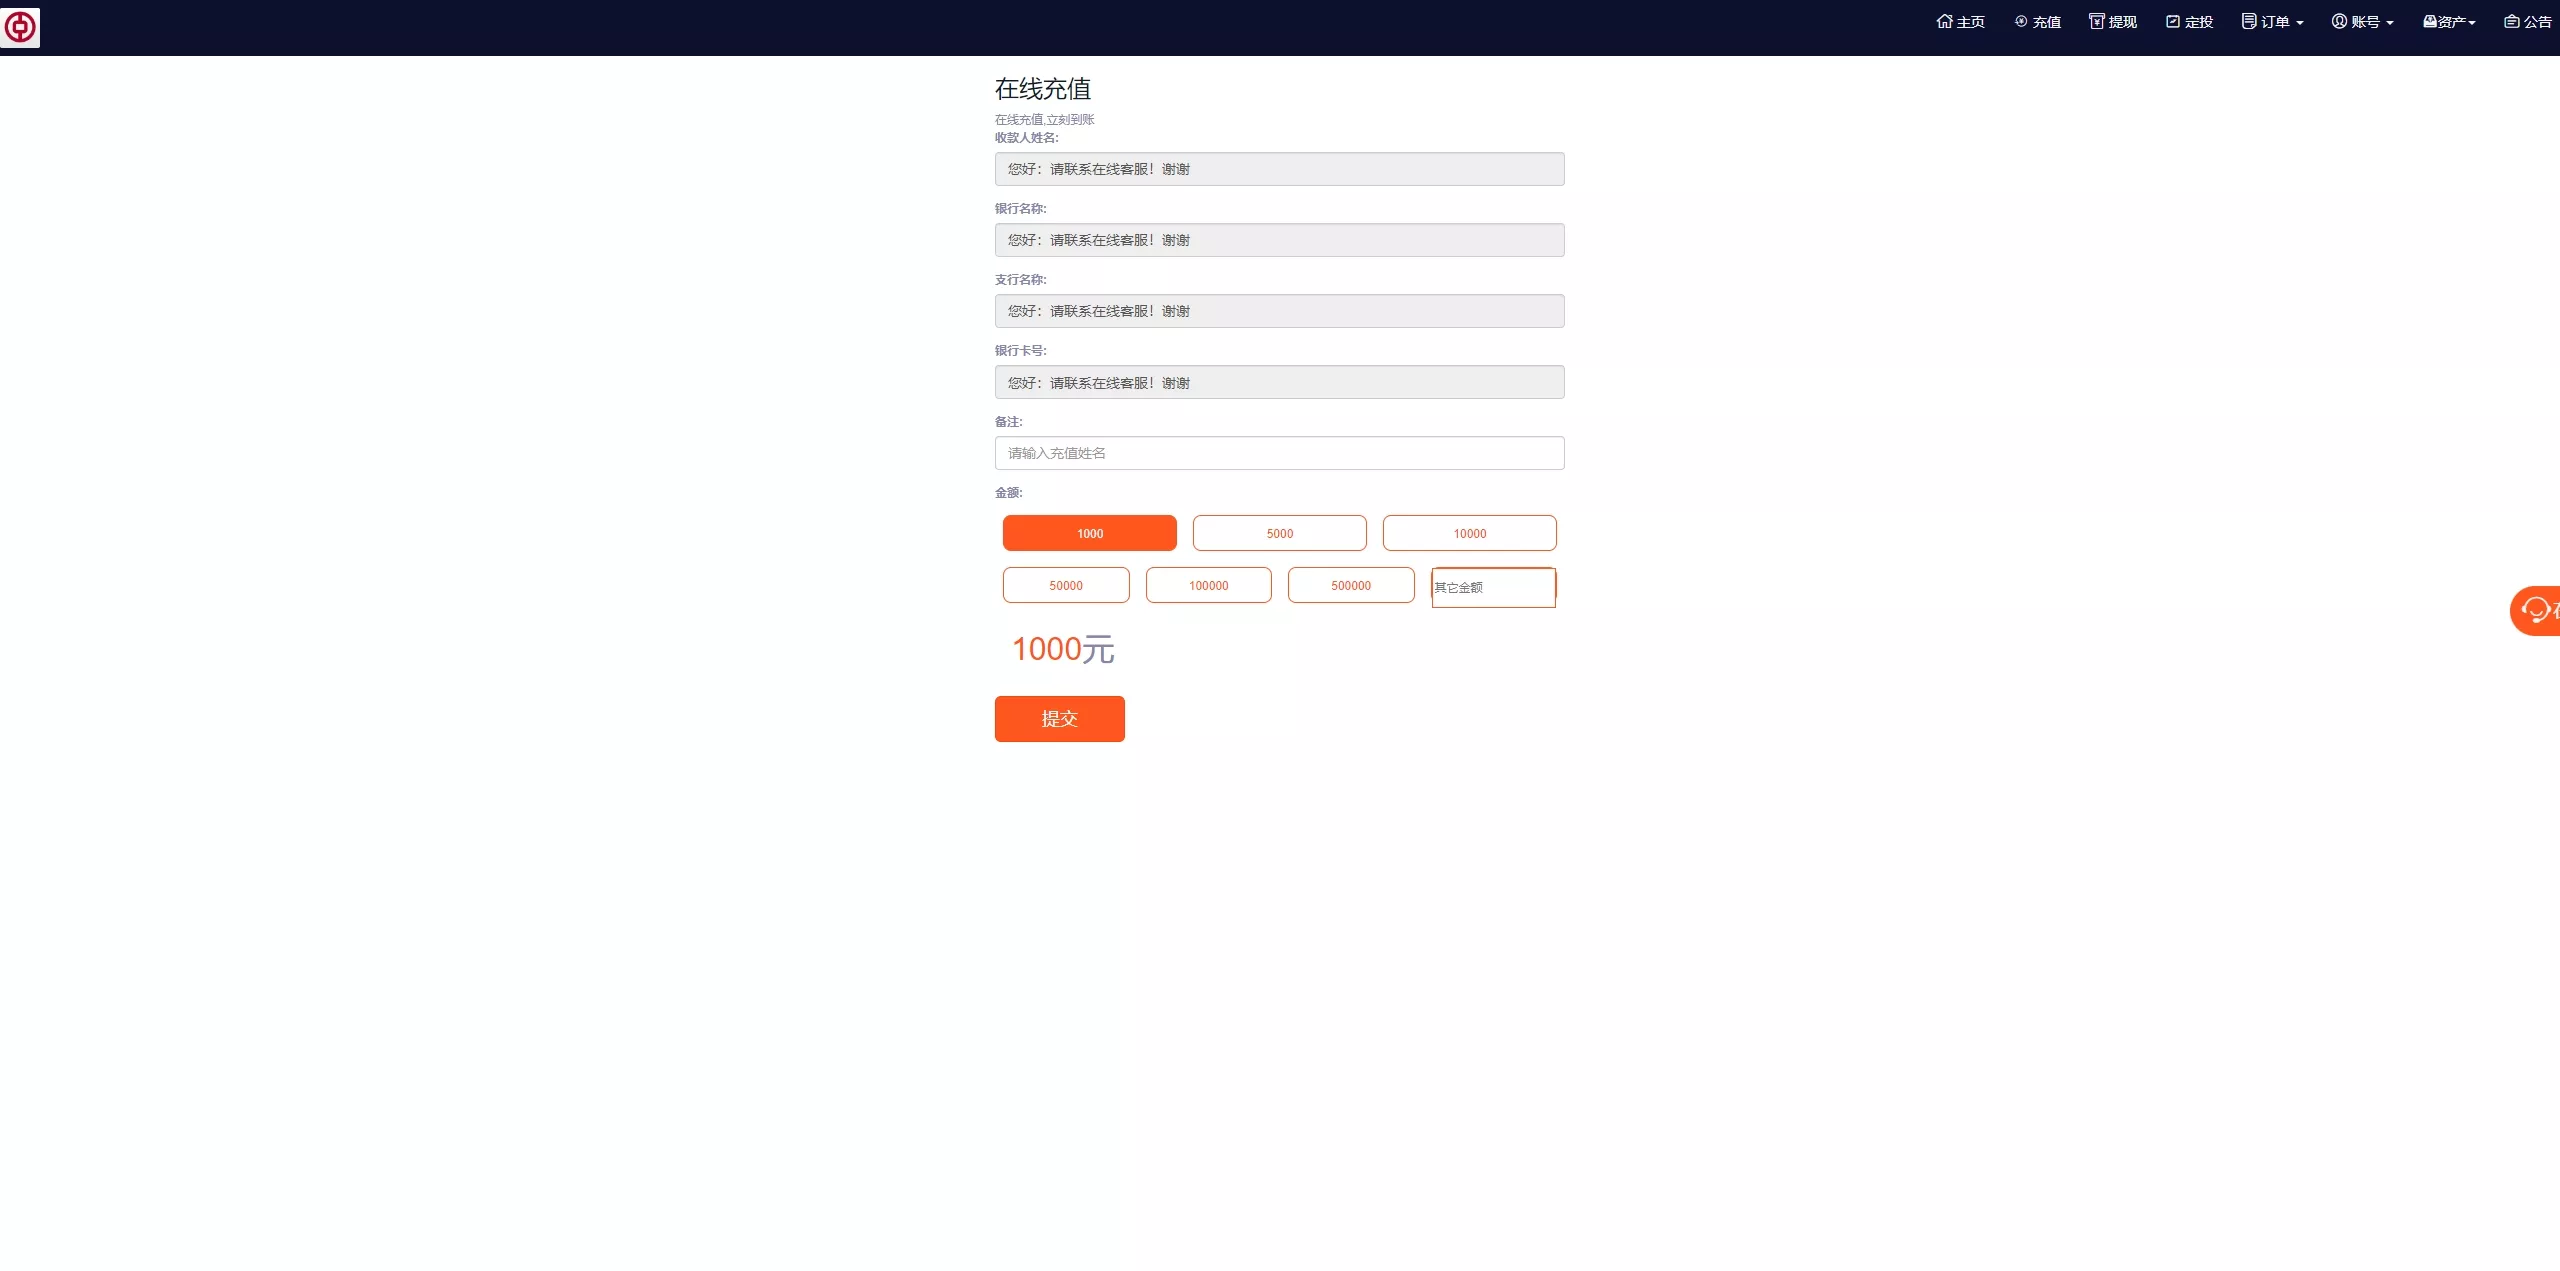Viewport: 2560px width, 1271px height.
Task: Expand the 订单 orders dropdown
Action: 2272,22
